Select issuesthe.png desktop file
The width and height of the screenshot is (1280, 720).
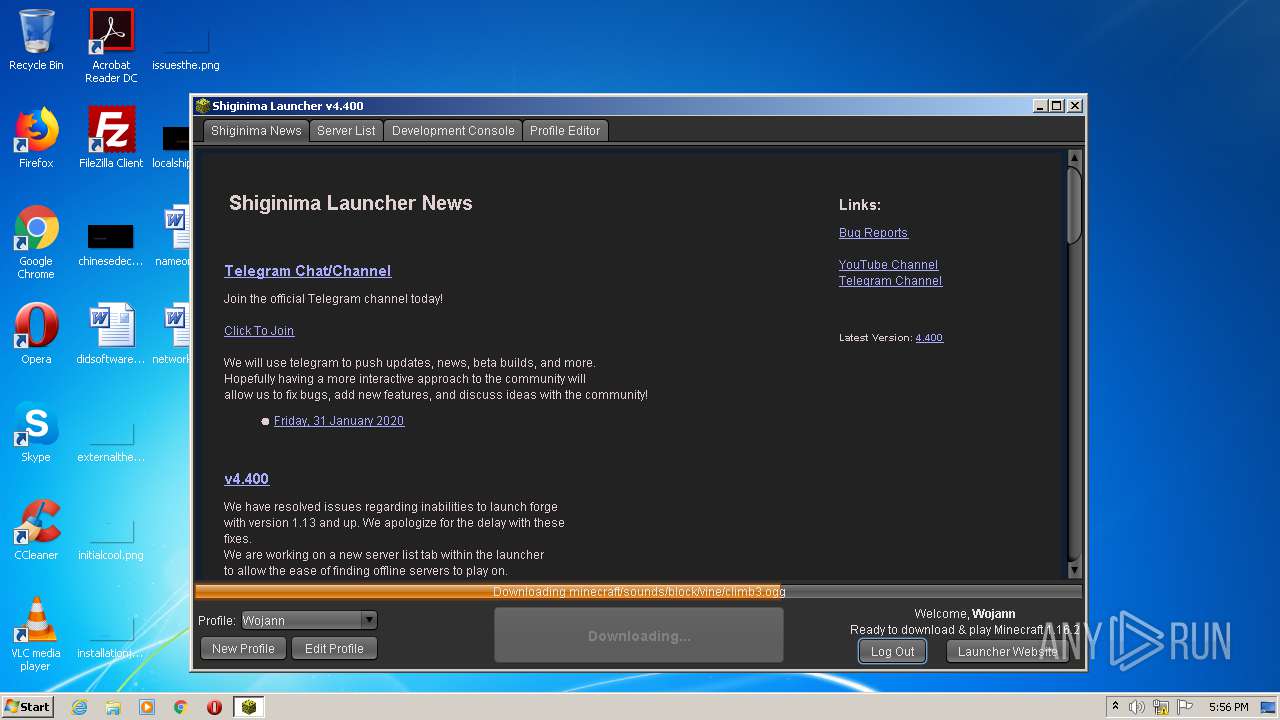[x=186, y=46]
